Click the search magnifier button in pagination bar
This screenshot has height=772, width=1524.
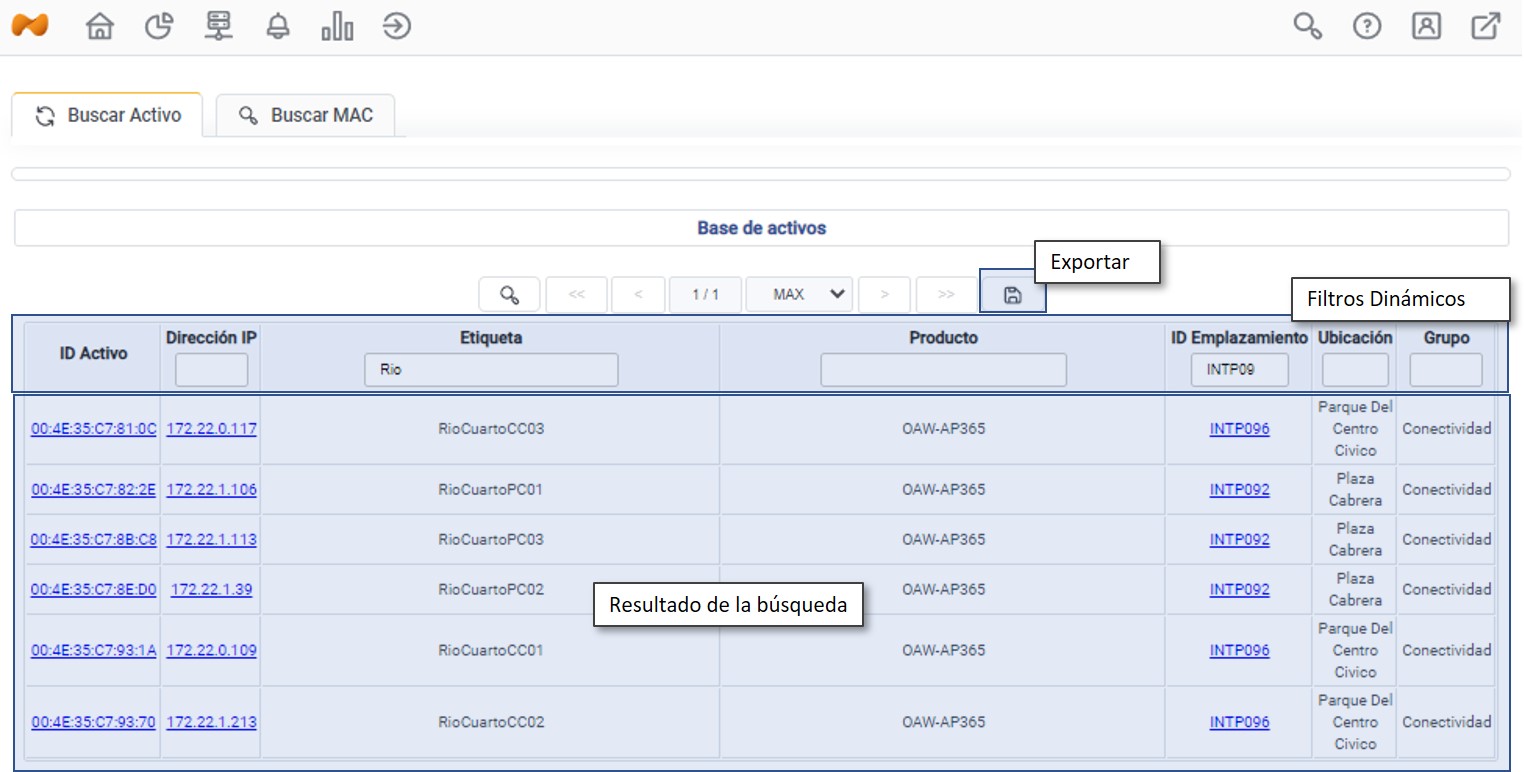509,295
